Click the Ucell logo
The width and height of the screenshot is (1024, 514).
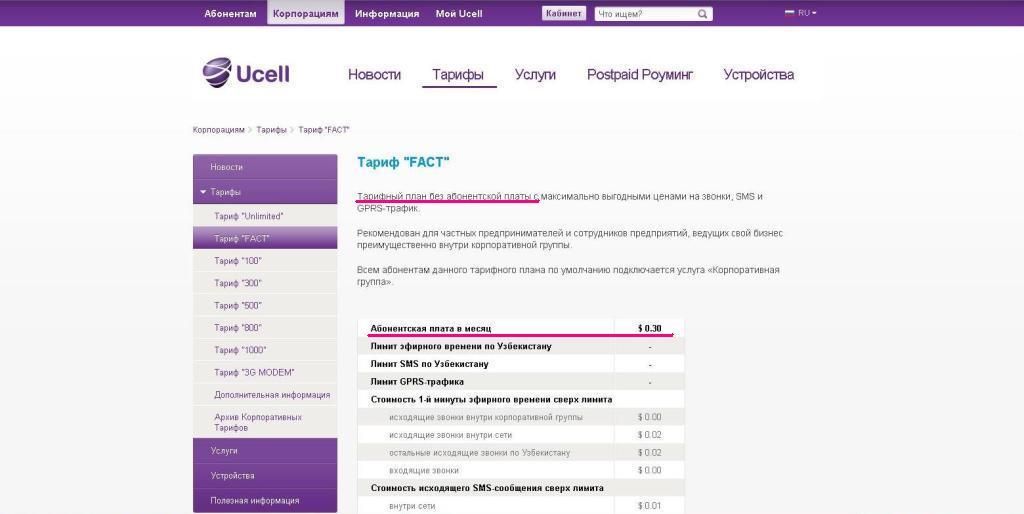point(246,73)
